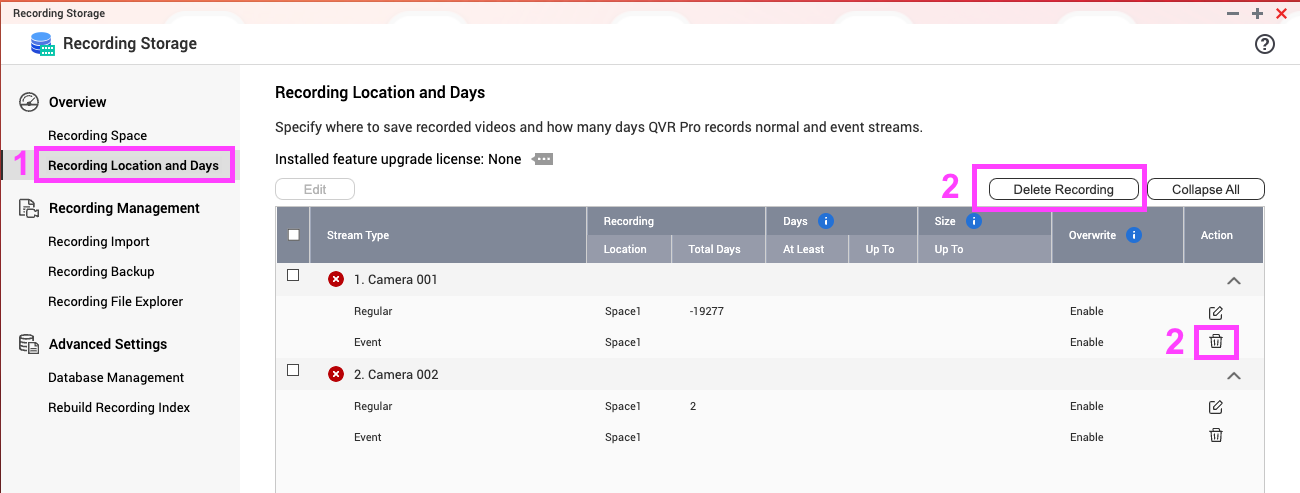Click the trash icon for Camera 002 Event
The image size is (1300, 493).
[1216, 436]
